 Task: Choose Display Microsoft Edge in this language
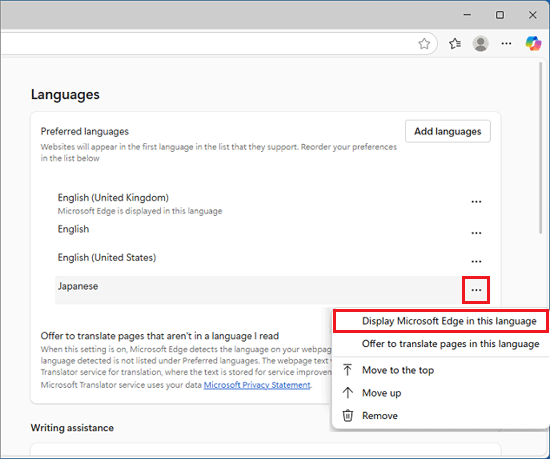[440, 321]
